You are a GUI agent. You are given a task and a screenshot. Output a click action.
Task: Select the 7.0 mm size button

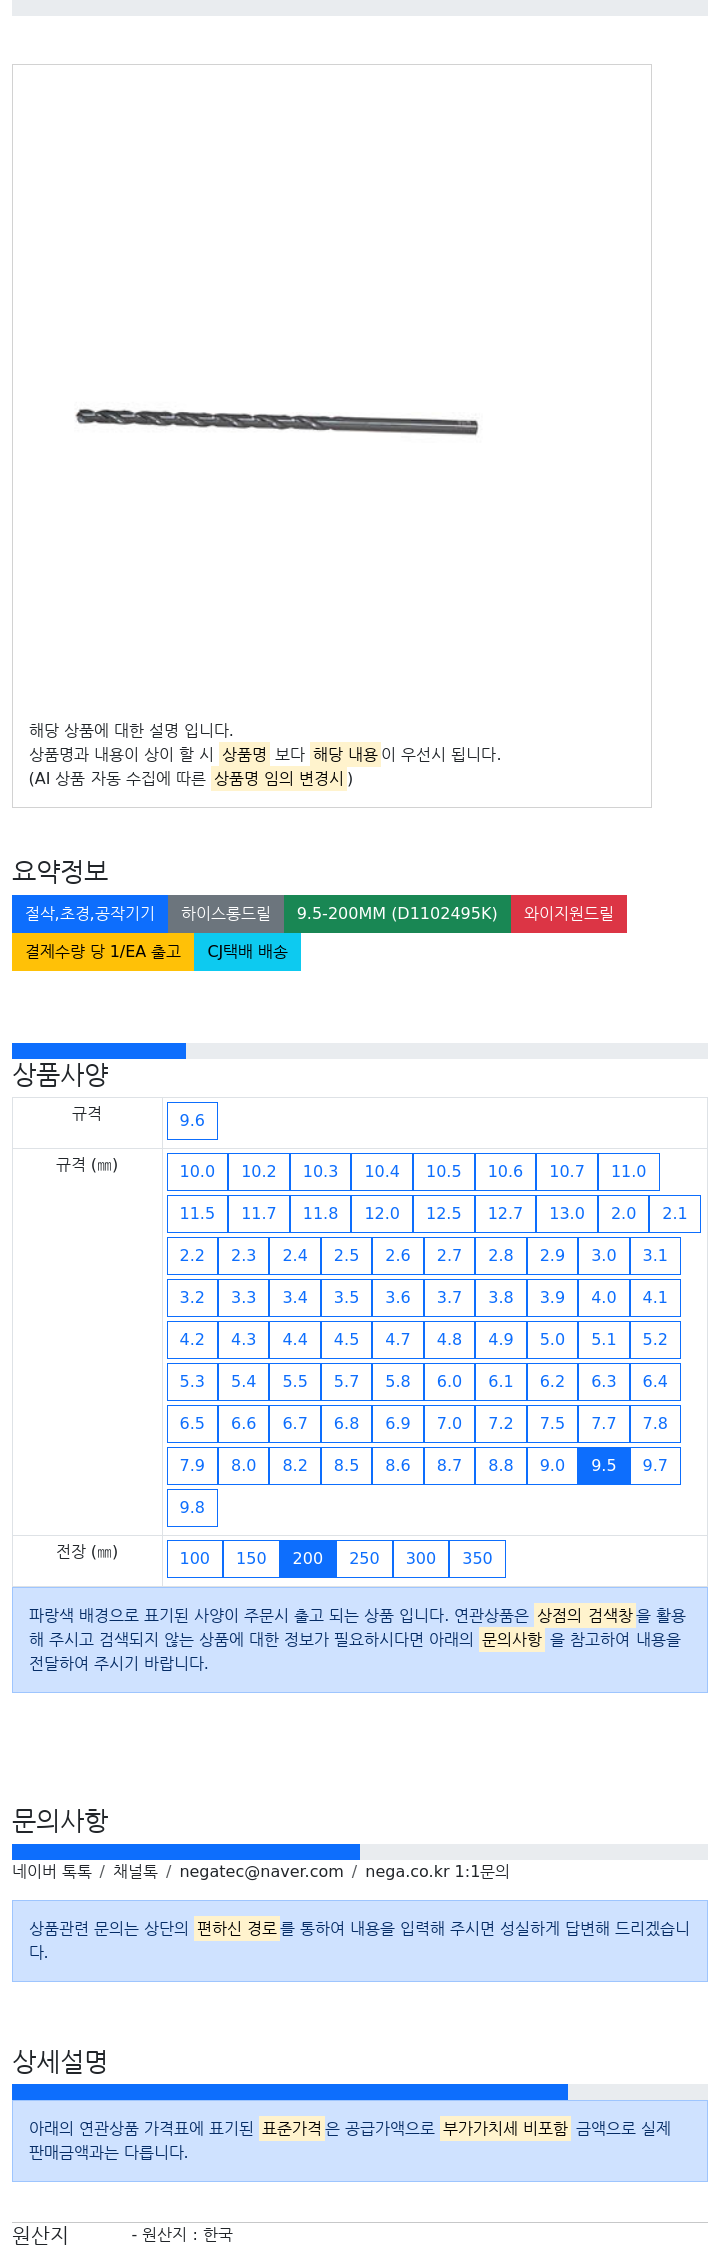click(x=450, y=1424)
